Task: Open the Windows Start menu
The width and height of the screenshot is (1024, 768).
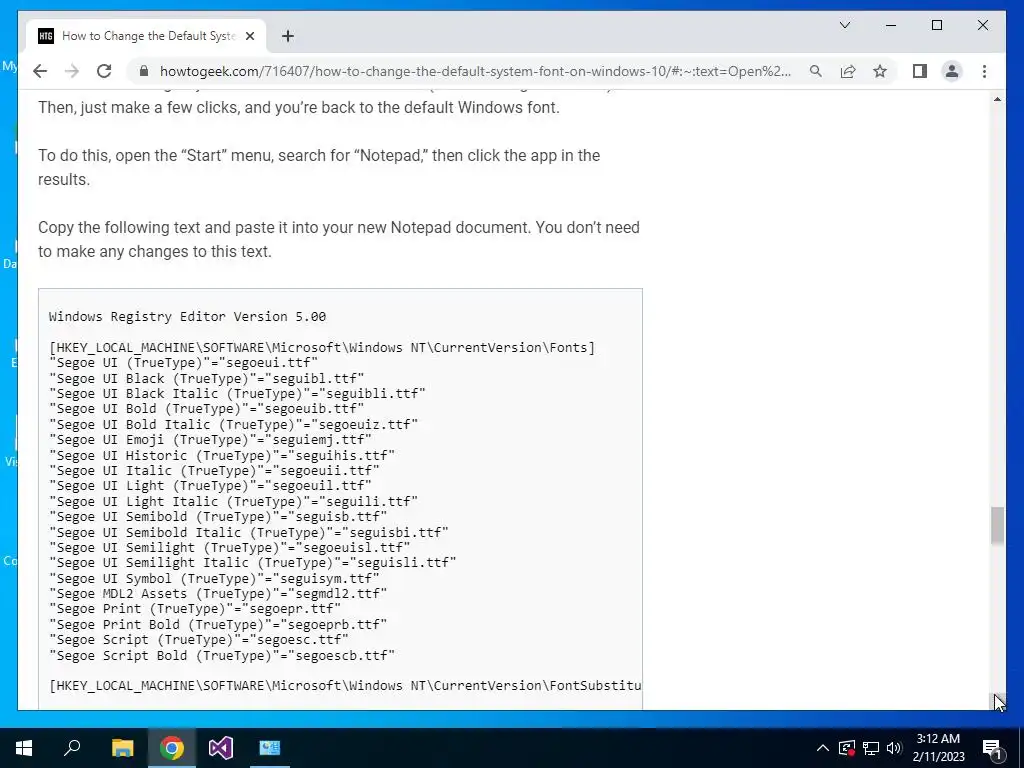Action: (24, 748)
